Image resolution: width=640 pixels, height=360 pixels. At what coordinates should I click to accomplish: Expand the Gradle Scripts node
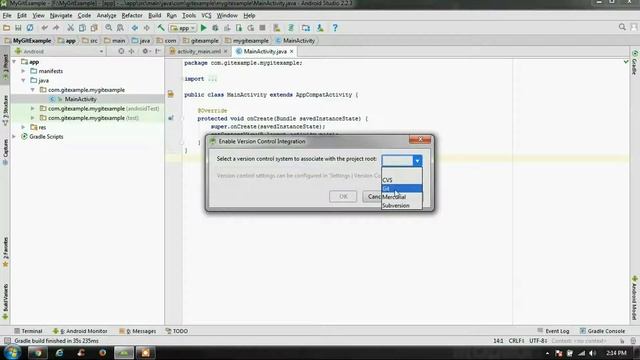(14, 137)
